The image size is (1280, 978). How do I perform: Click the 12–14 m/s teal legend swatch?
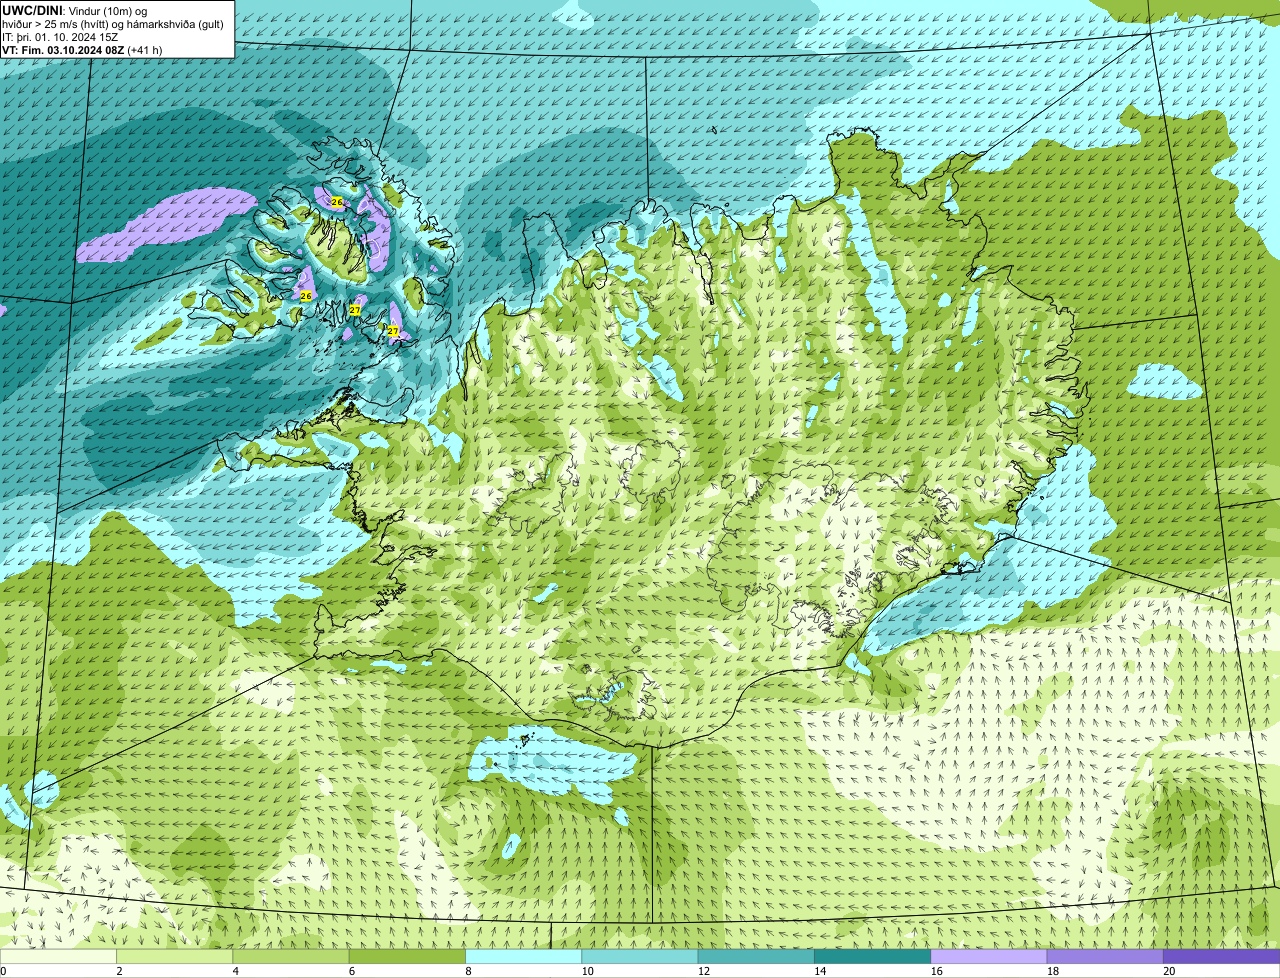point(756,957)
